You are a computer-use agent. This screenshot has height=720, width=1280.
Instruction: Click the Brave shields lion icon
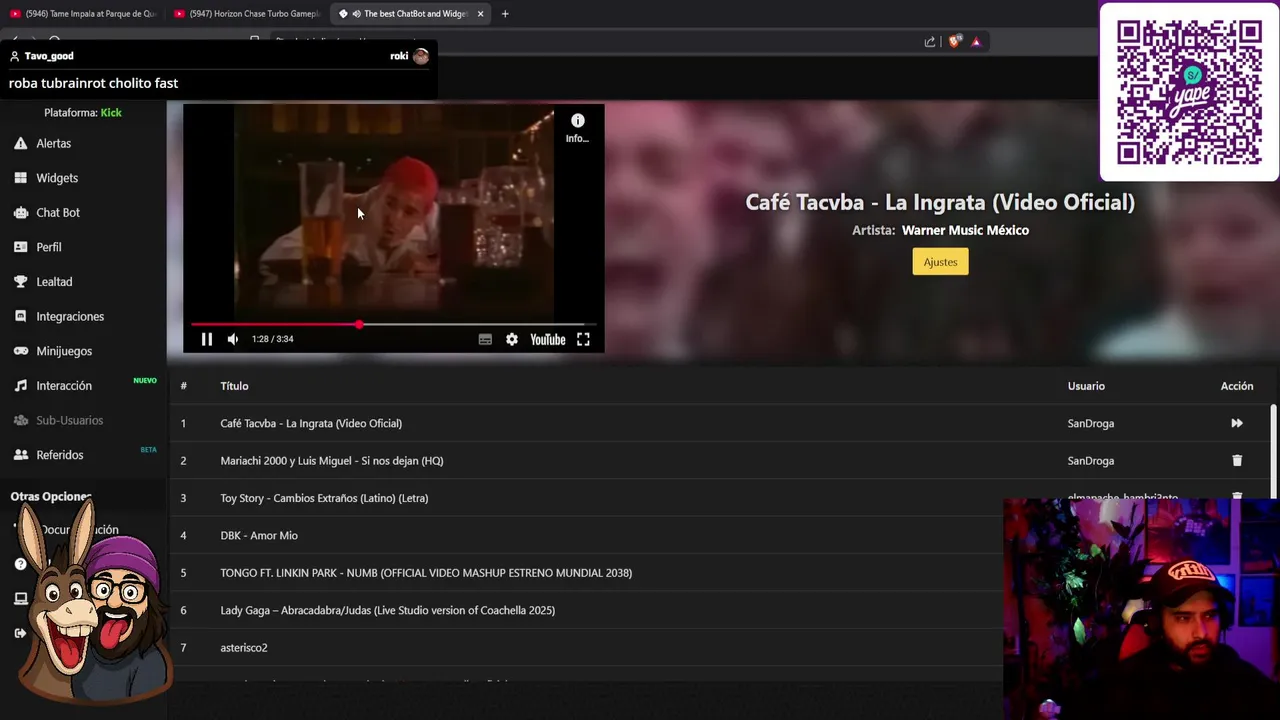tap(954, 41)
